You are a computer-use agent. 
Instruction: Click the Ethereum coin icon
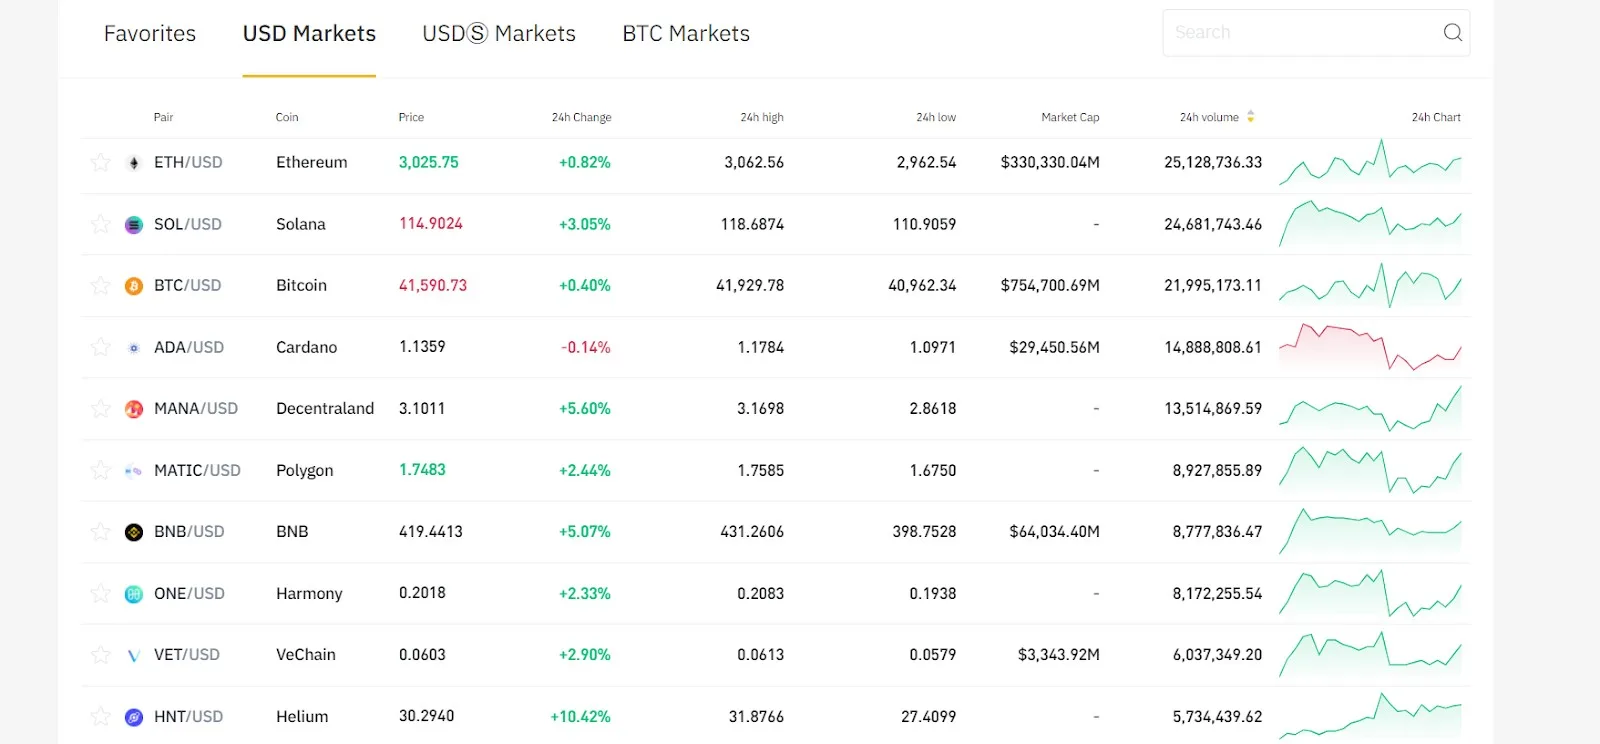pos(134,163)
